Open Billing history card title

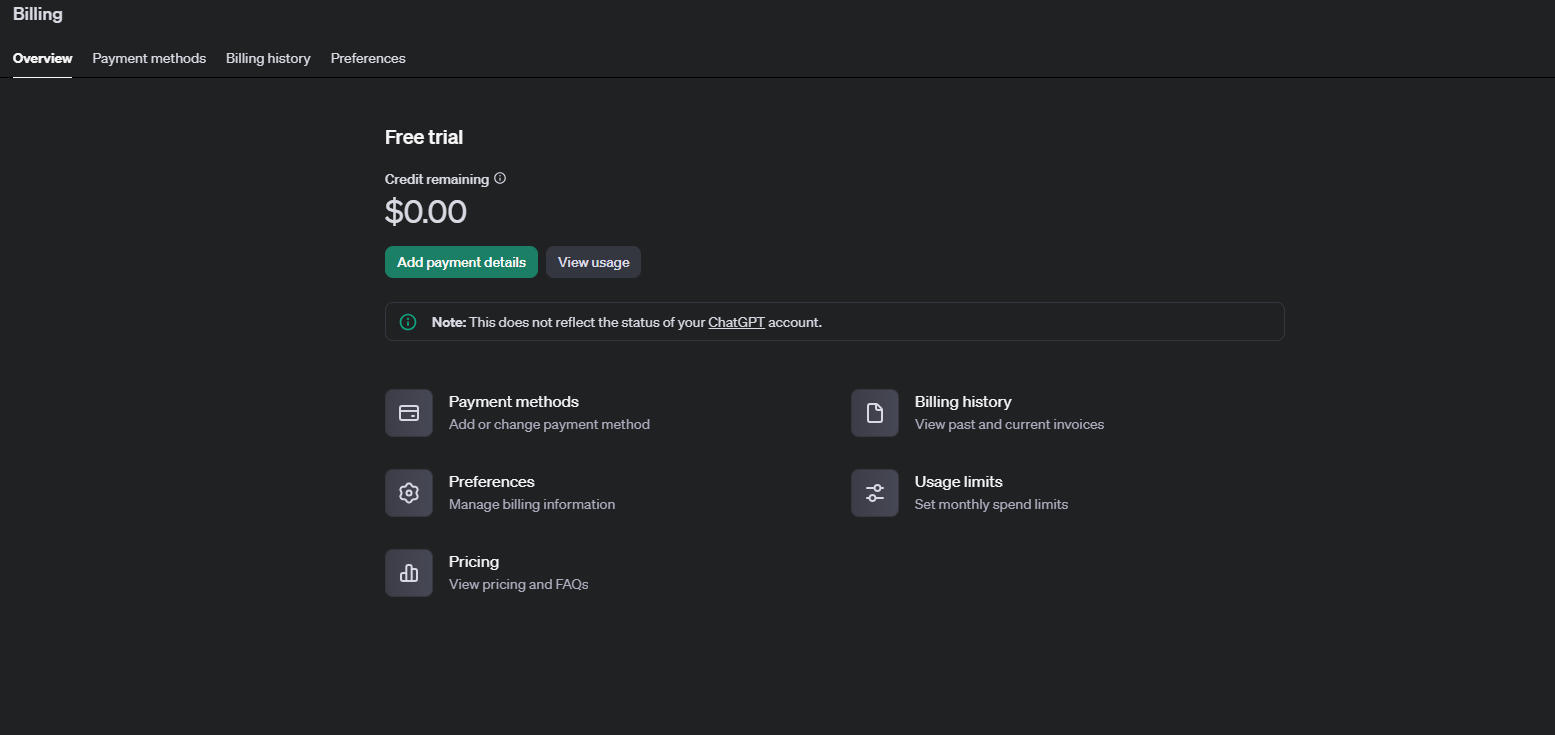pyautogui.click(x=963, y=402)
